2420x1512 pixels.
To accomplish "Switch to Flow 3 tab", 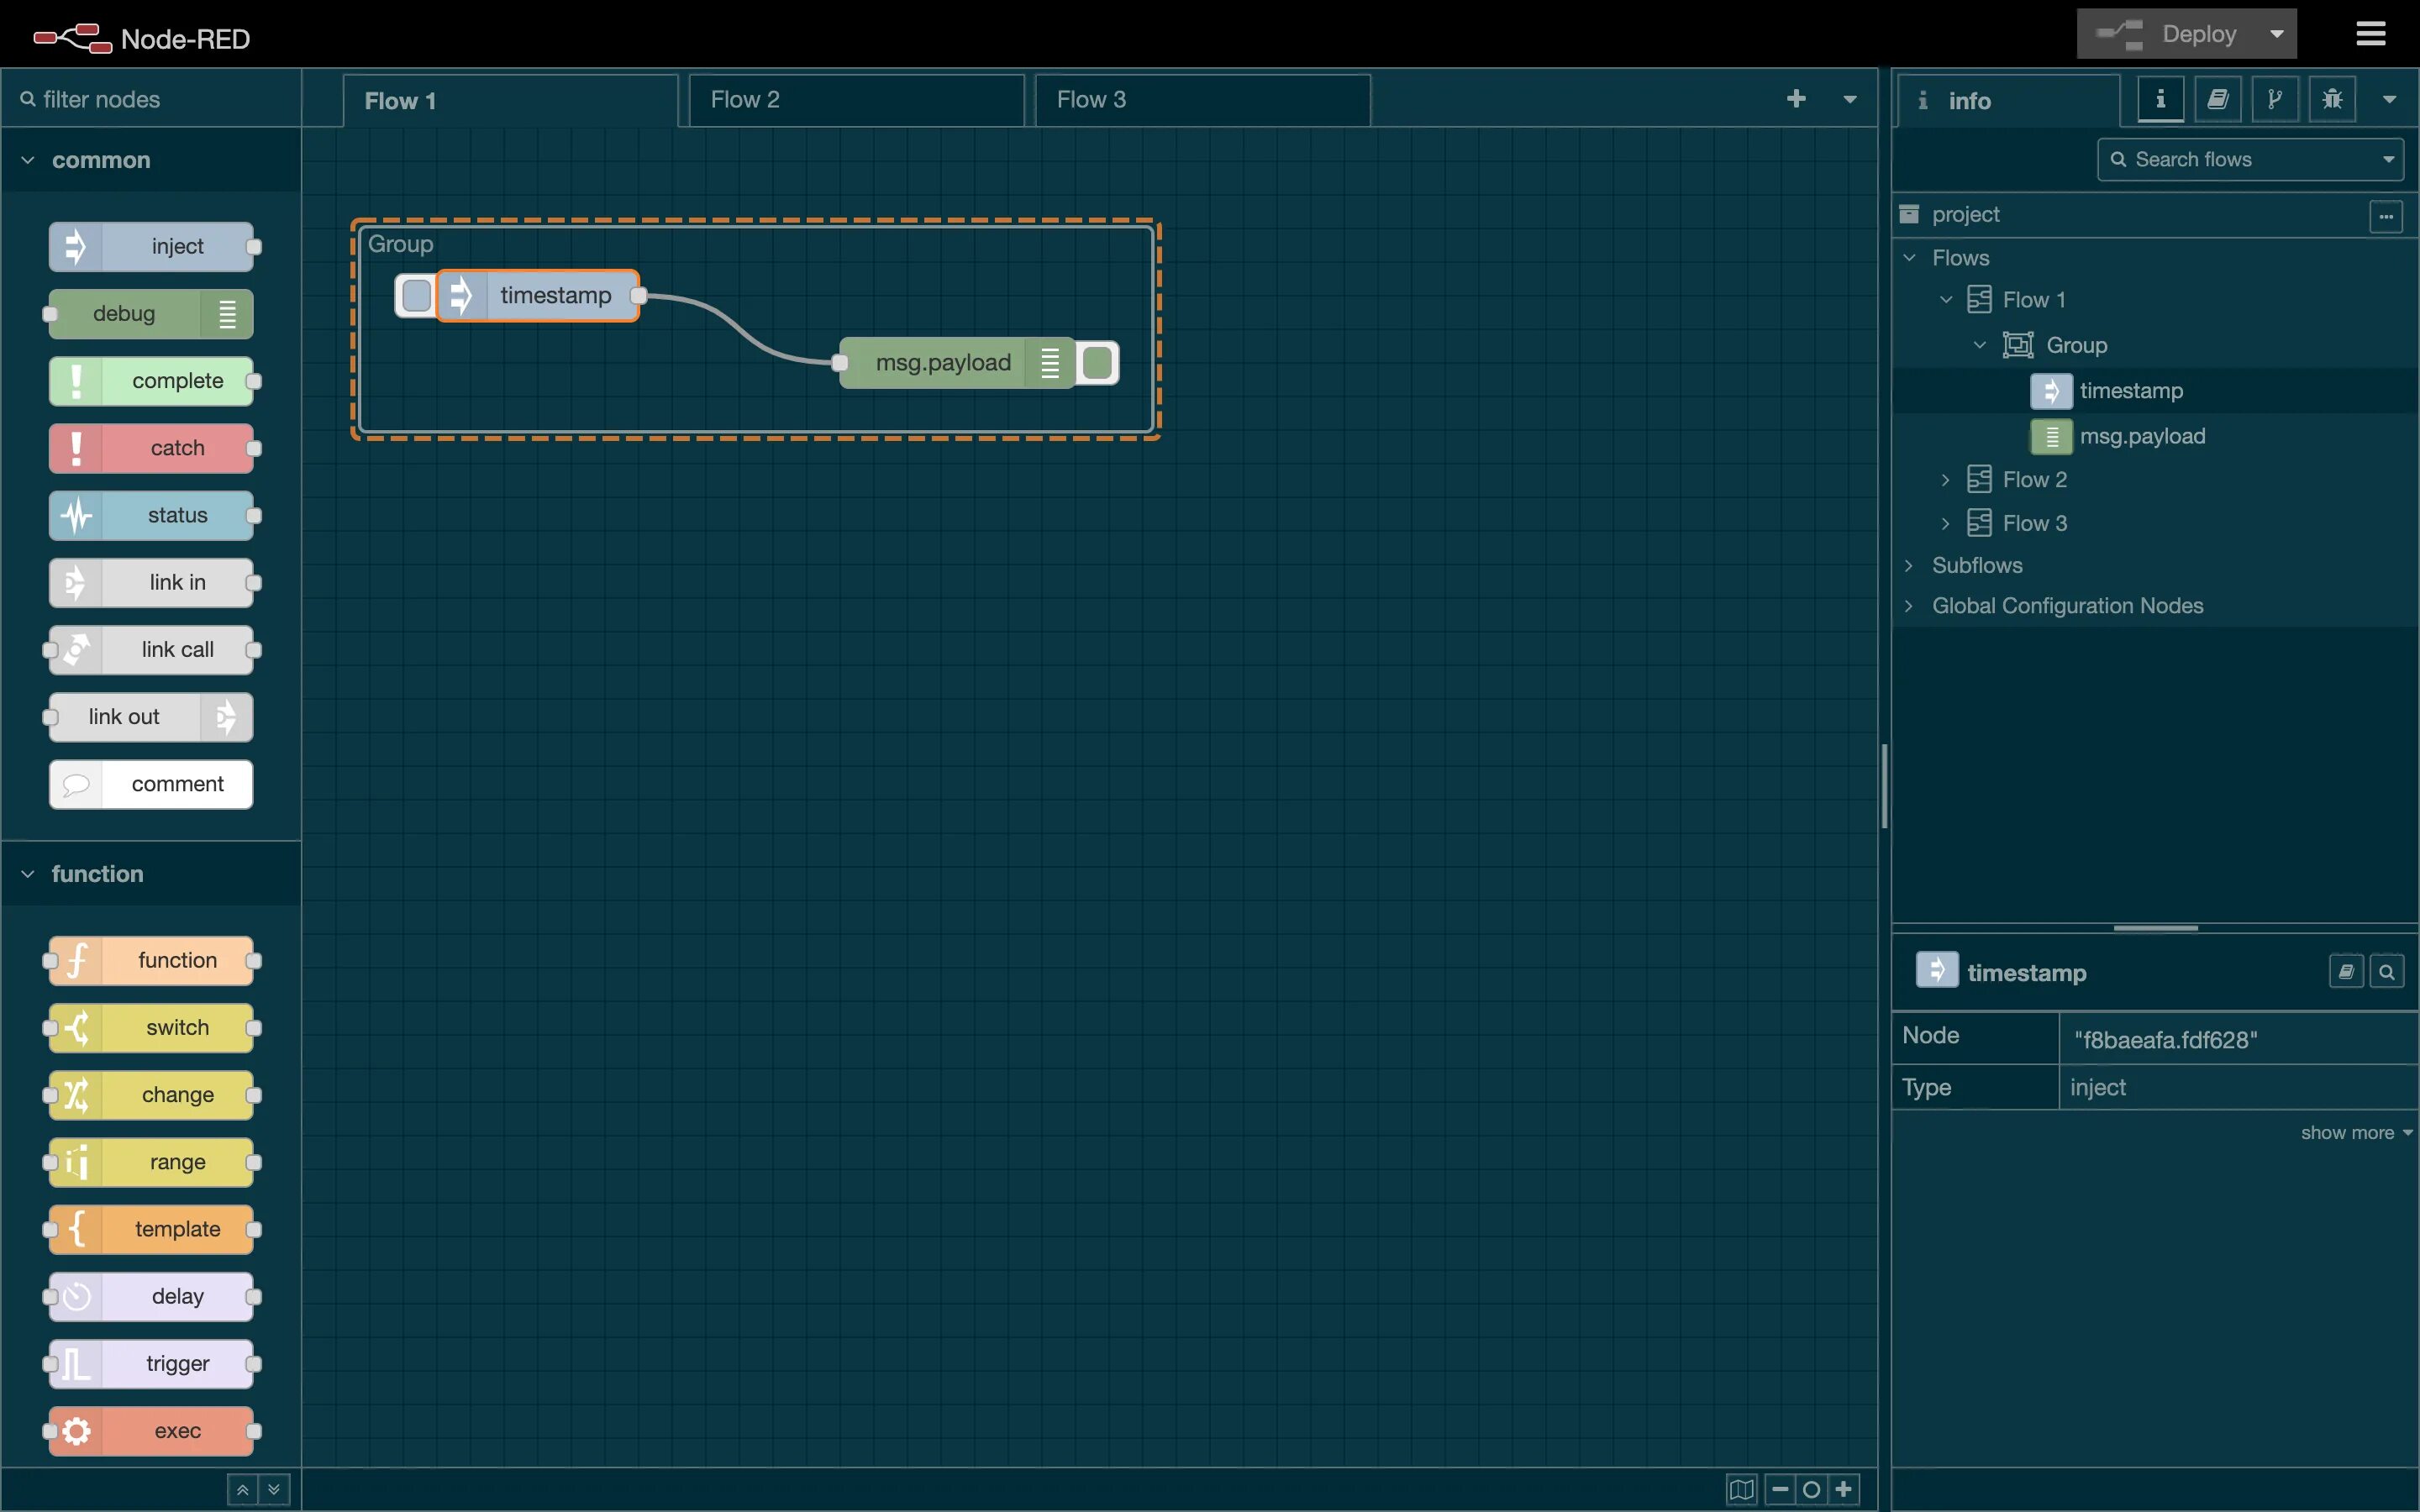I will coord(1087,99).
